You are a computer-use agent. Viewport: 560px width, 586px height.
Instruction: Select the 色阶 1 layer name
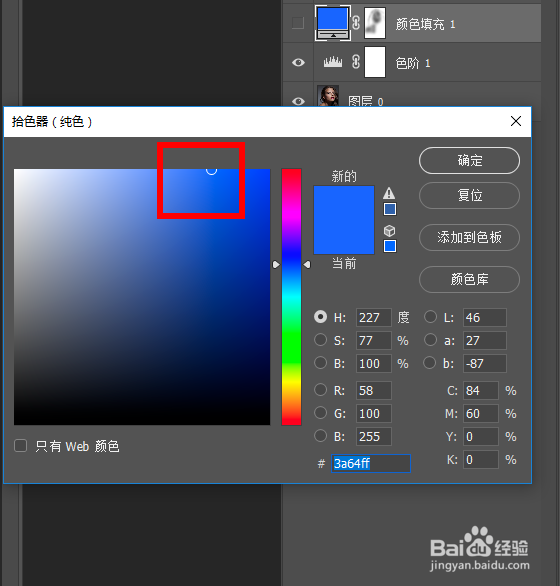pyautogui.click(x=413, y=63)
